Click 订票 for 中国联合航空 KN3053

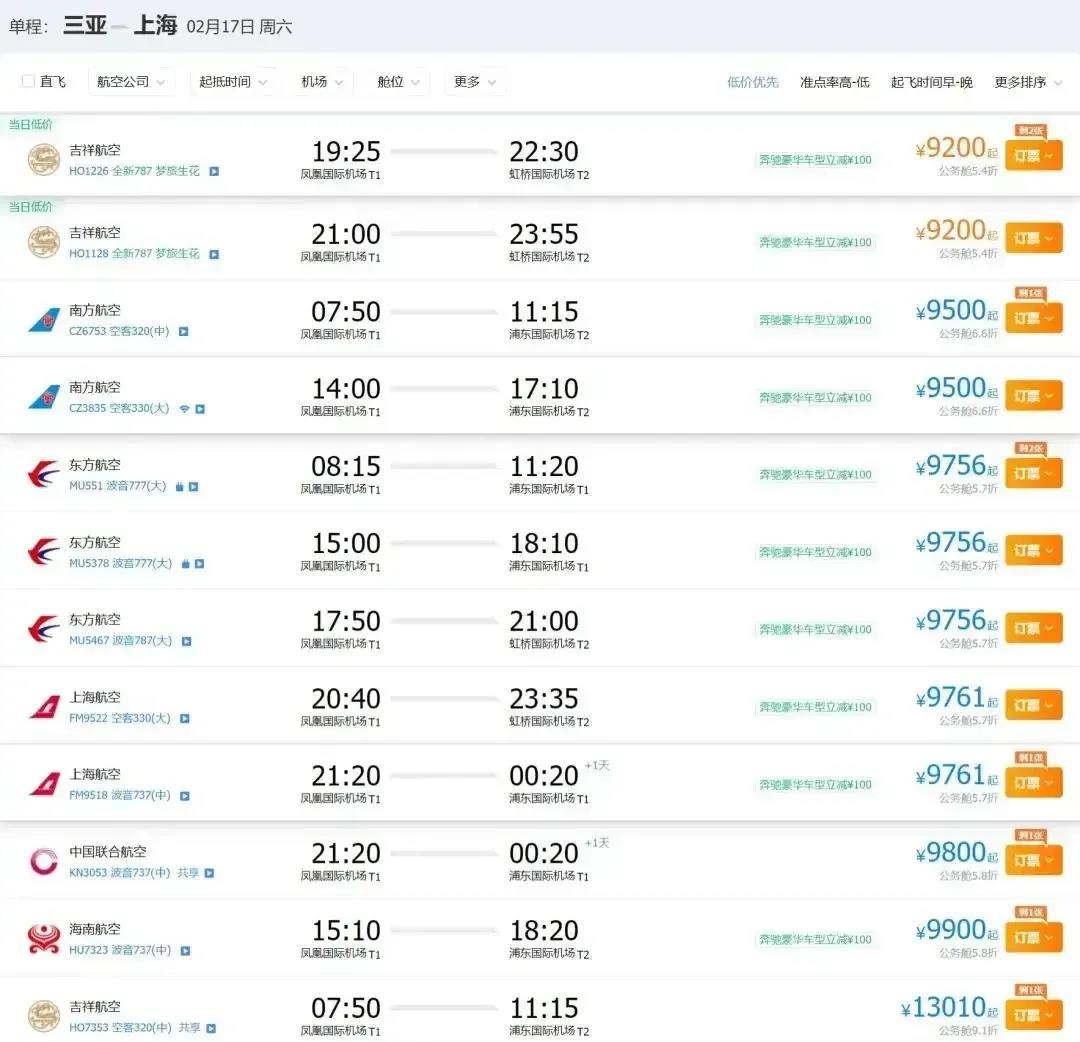(1033, 861)
